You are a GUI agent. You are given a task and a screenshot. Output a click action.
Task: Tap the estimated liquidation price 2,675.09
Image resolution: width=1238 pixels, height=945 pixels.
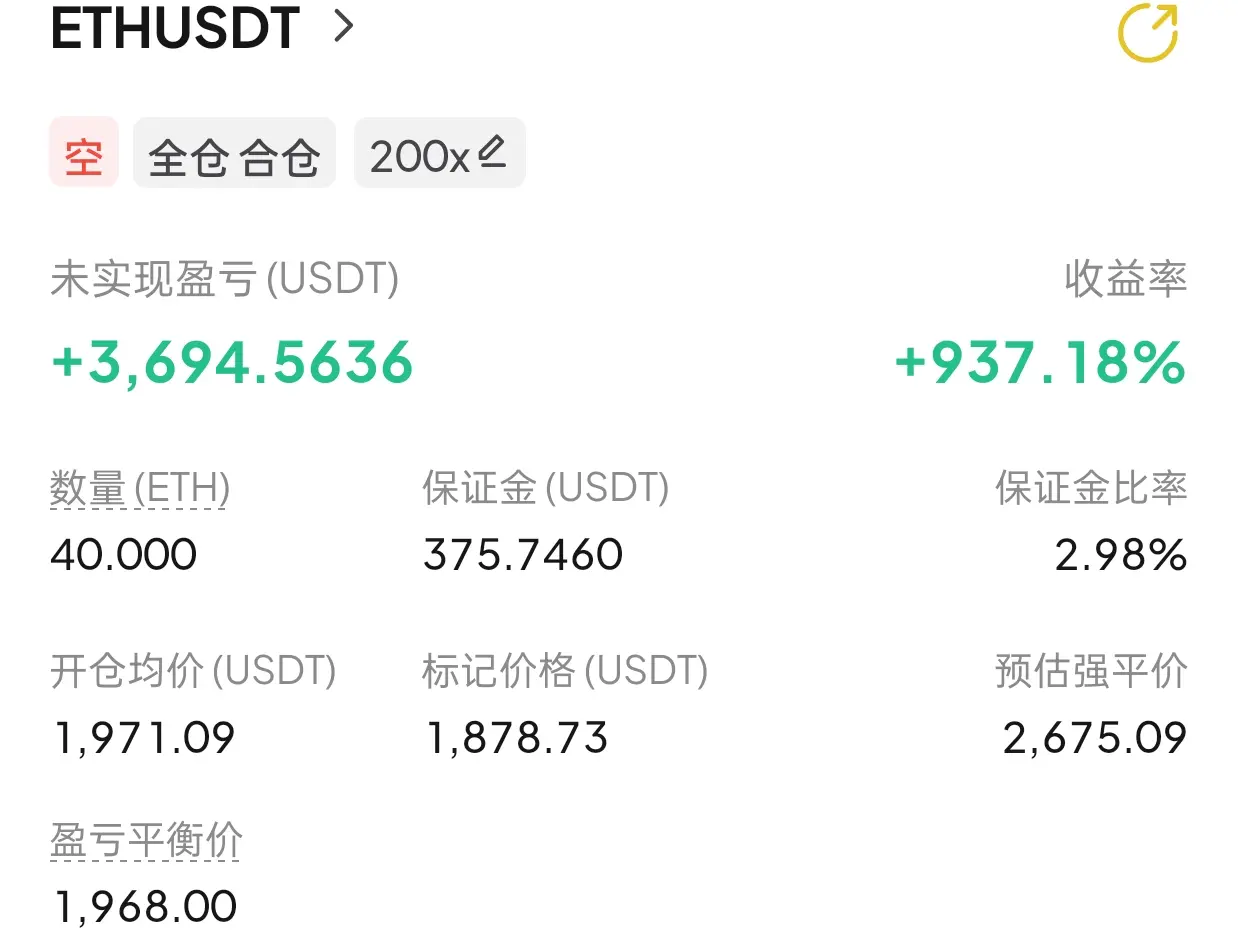(1095, 738)
